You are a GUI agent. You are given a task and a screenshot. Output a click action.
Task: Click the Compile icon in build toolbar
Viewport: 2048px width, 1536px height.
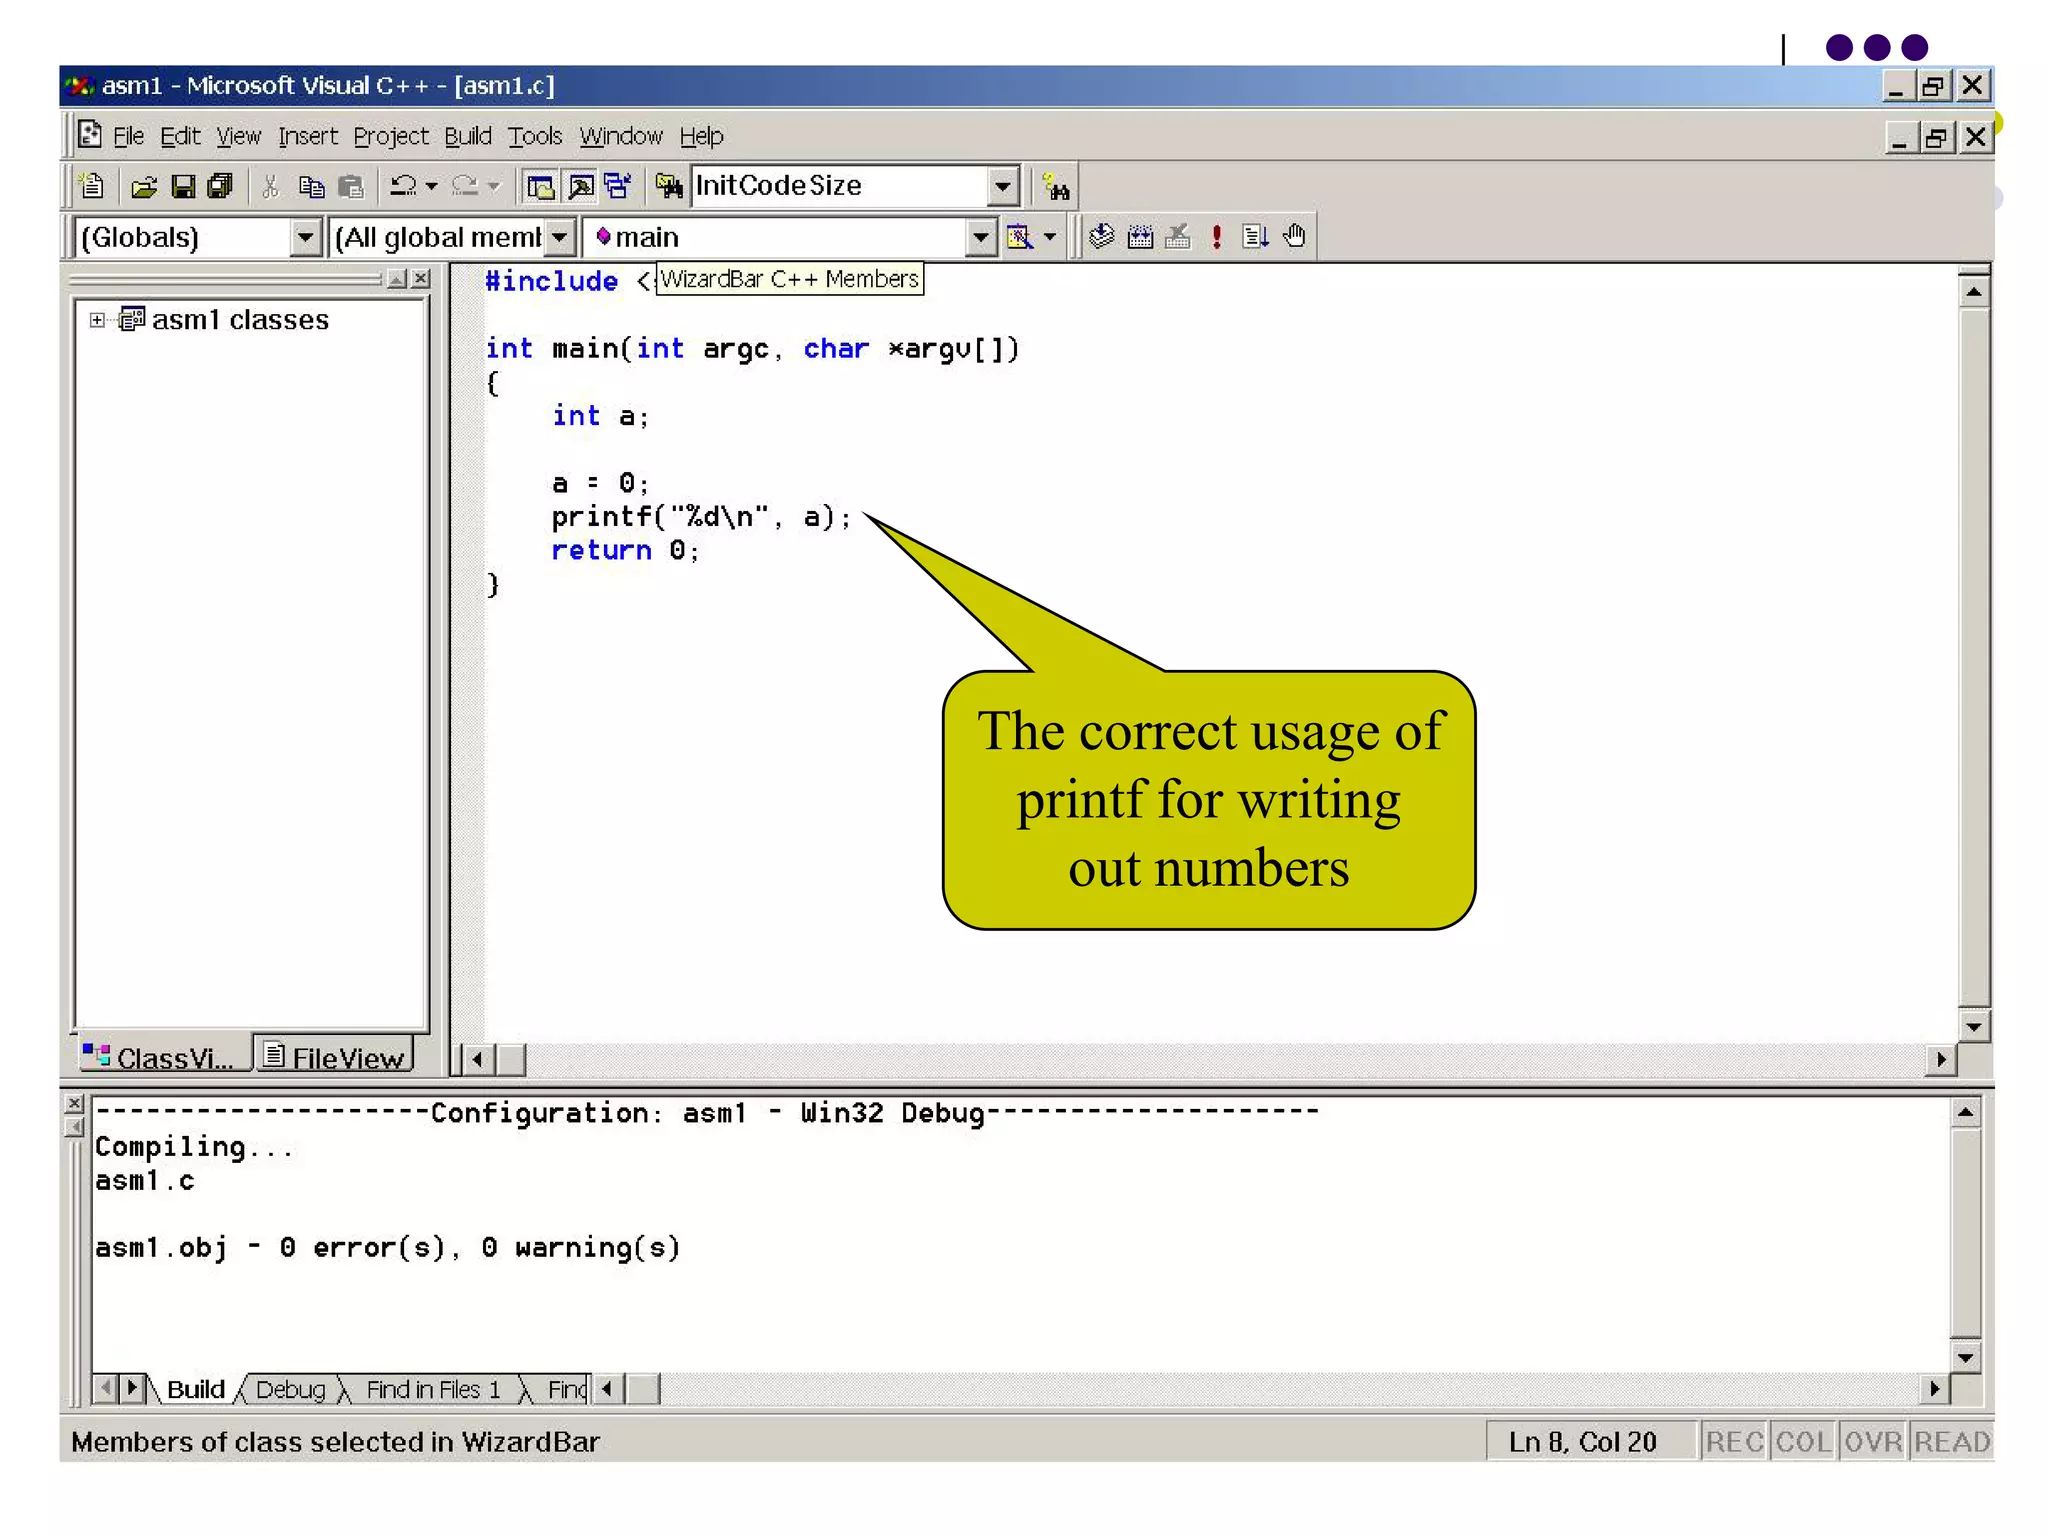point(1101,237)
